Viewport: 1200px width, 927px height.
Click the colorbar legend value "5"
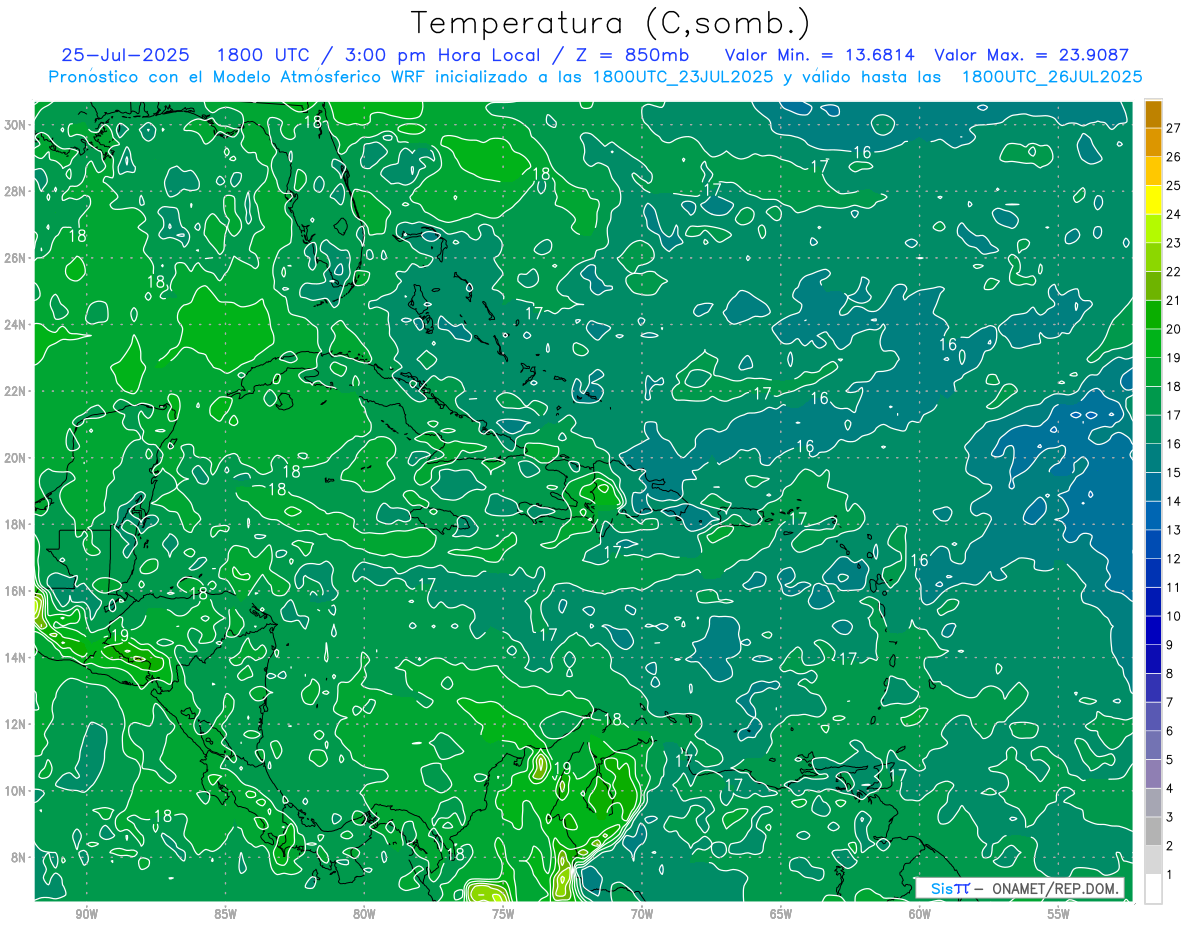(x=1169, y=760)
